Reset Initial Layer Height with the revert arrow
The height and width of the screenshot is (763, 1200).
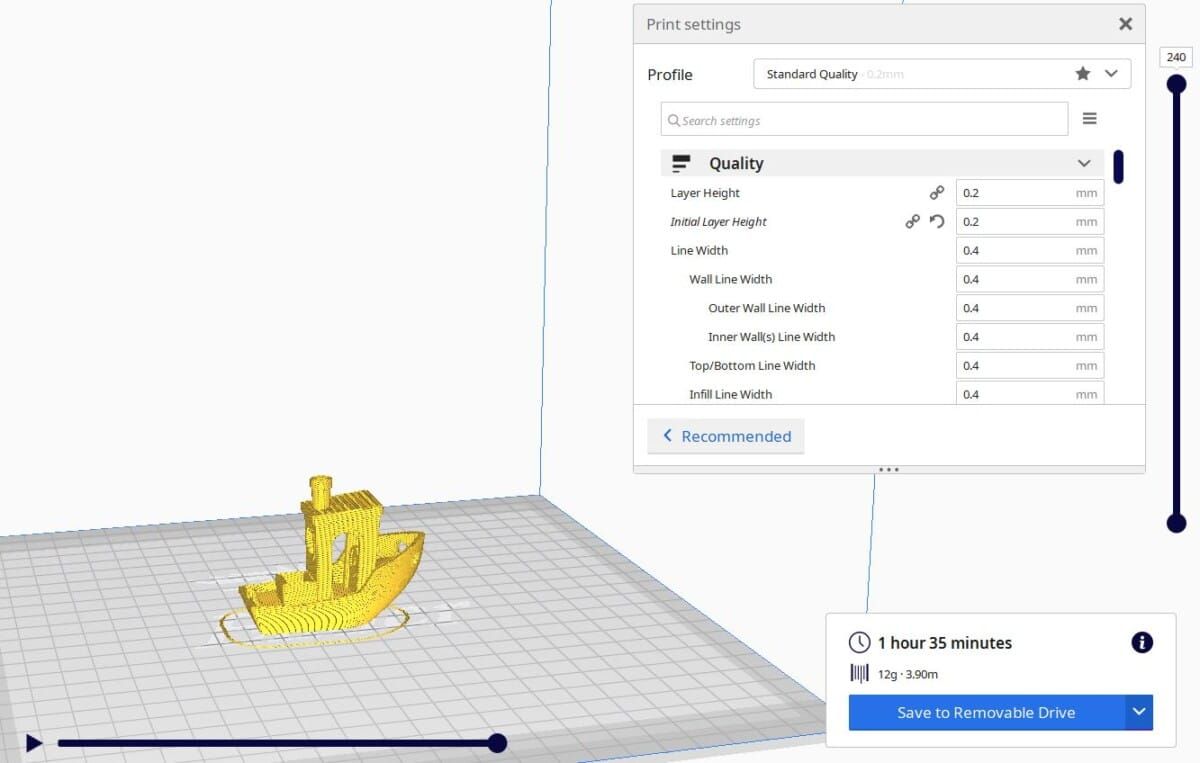tap(937, 221)
